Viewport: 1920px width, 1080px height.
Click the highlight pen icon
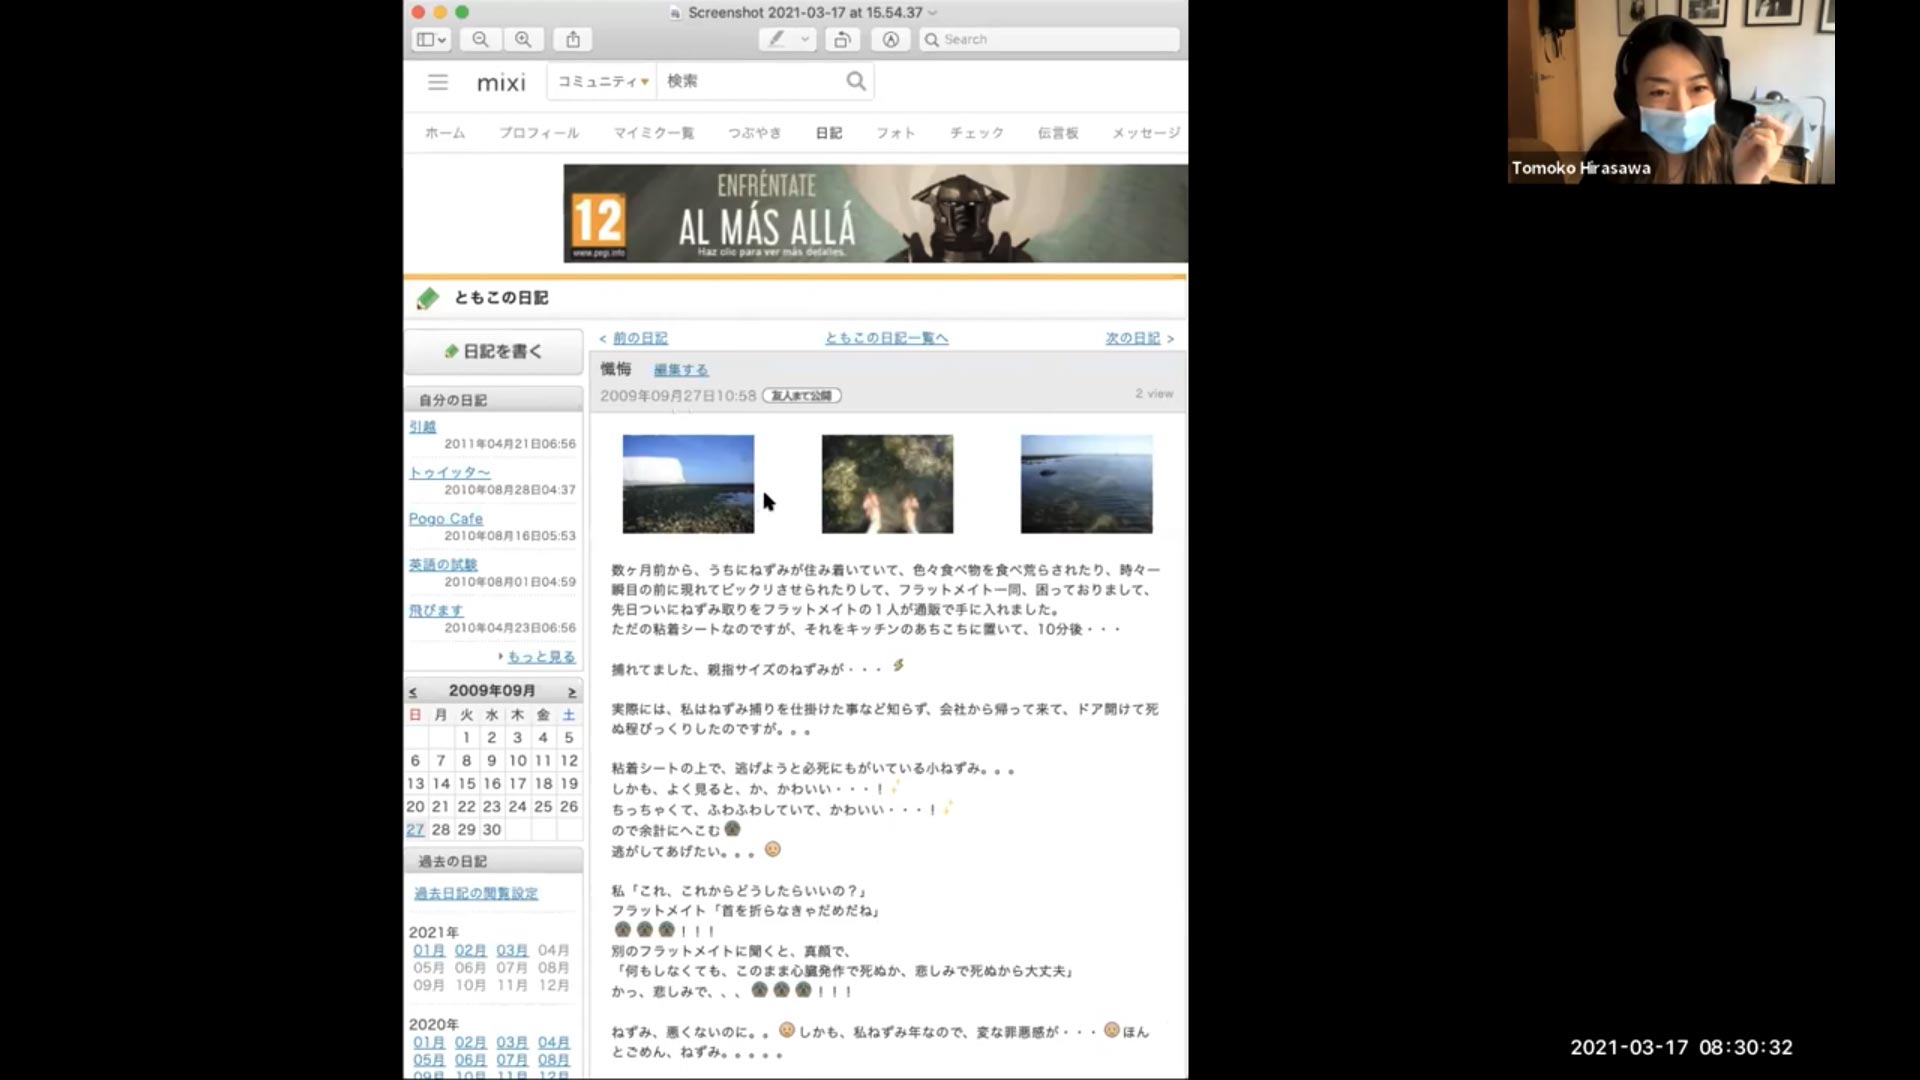tap(776, 39)
